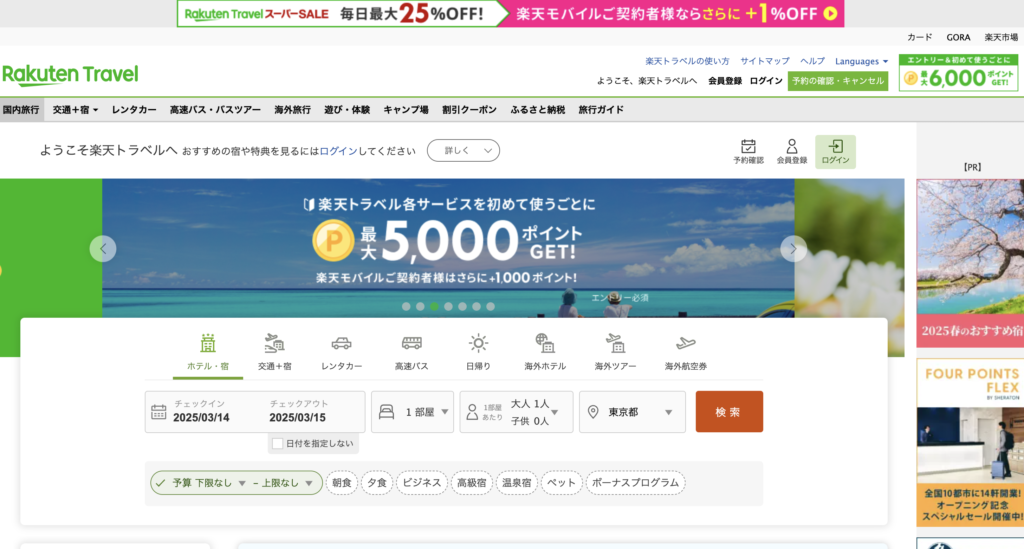The width and height of the screenshot is (1024, 549).
Task: Toggle the 夕食 filter chip
Action: [377, 483]
